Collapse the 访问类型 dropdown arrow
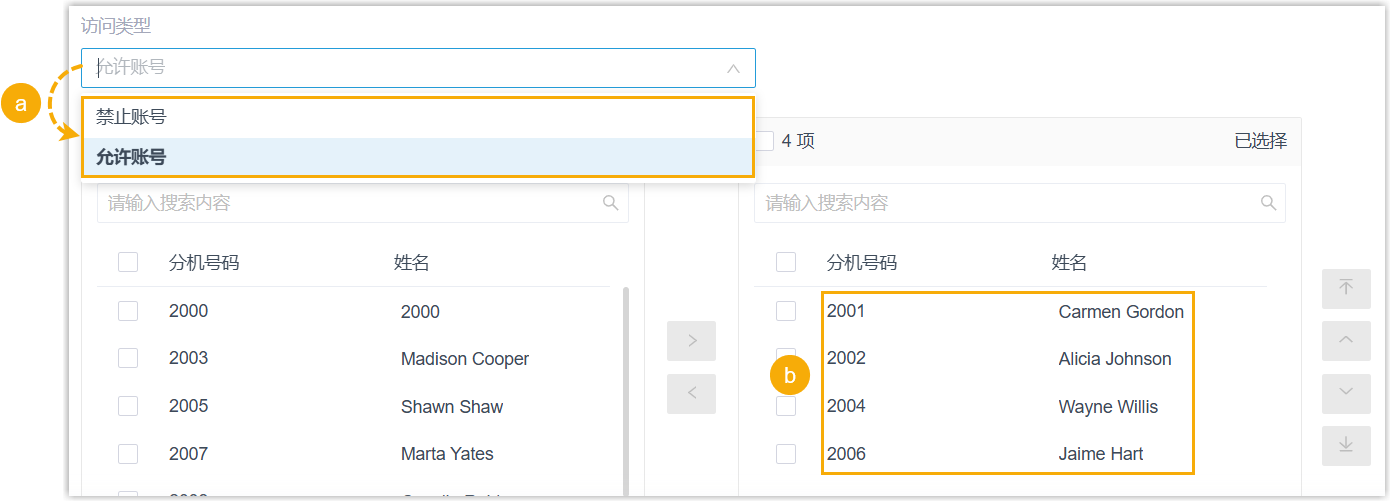The image size is (1391, 502). [733, 68]
